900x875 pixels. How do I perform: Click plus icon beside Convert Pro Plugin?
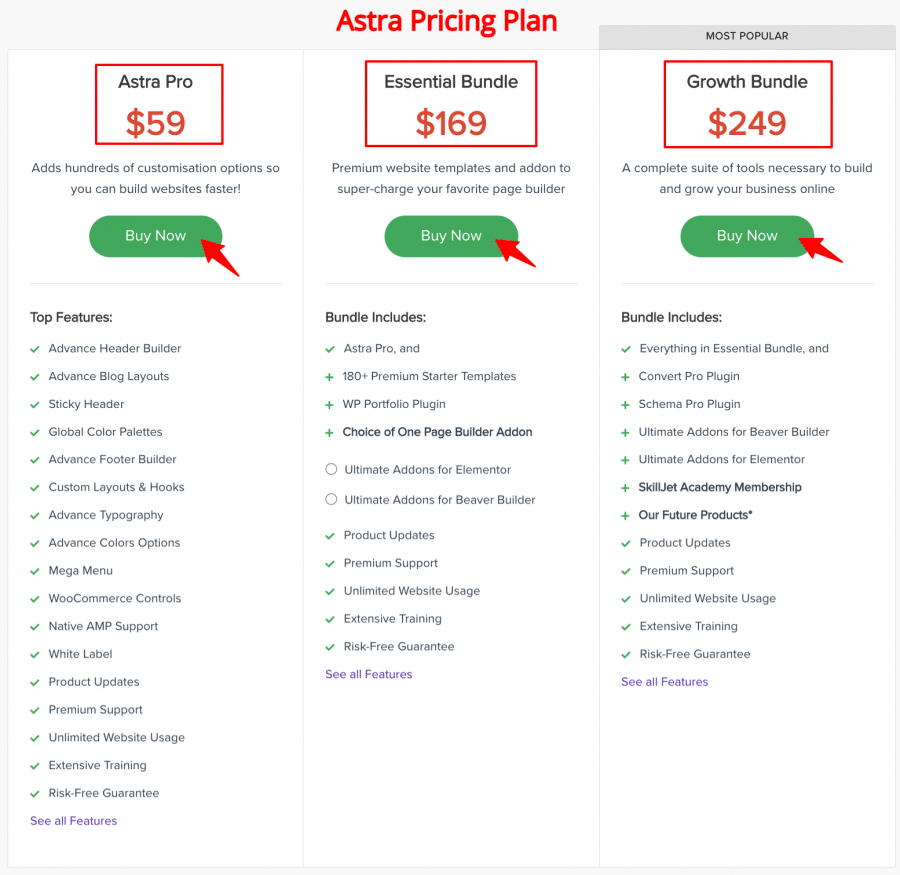coord(626,377)
